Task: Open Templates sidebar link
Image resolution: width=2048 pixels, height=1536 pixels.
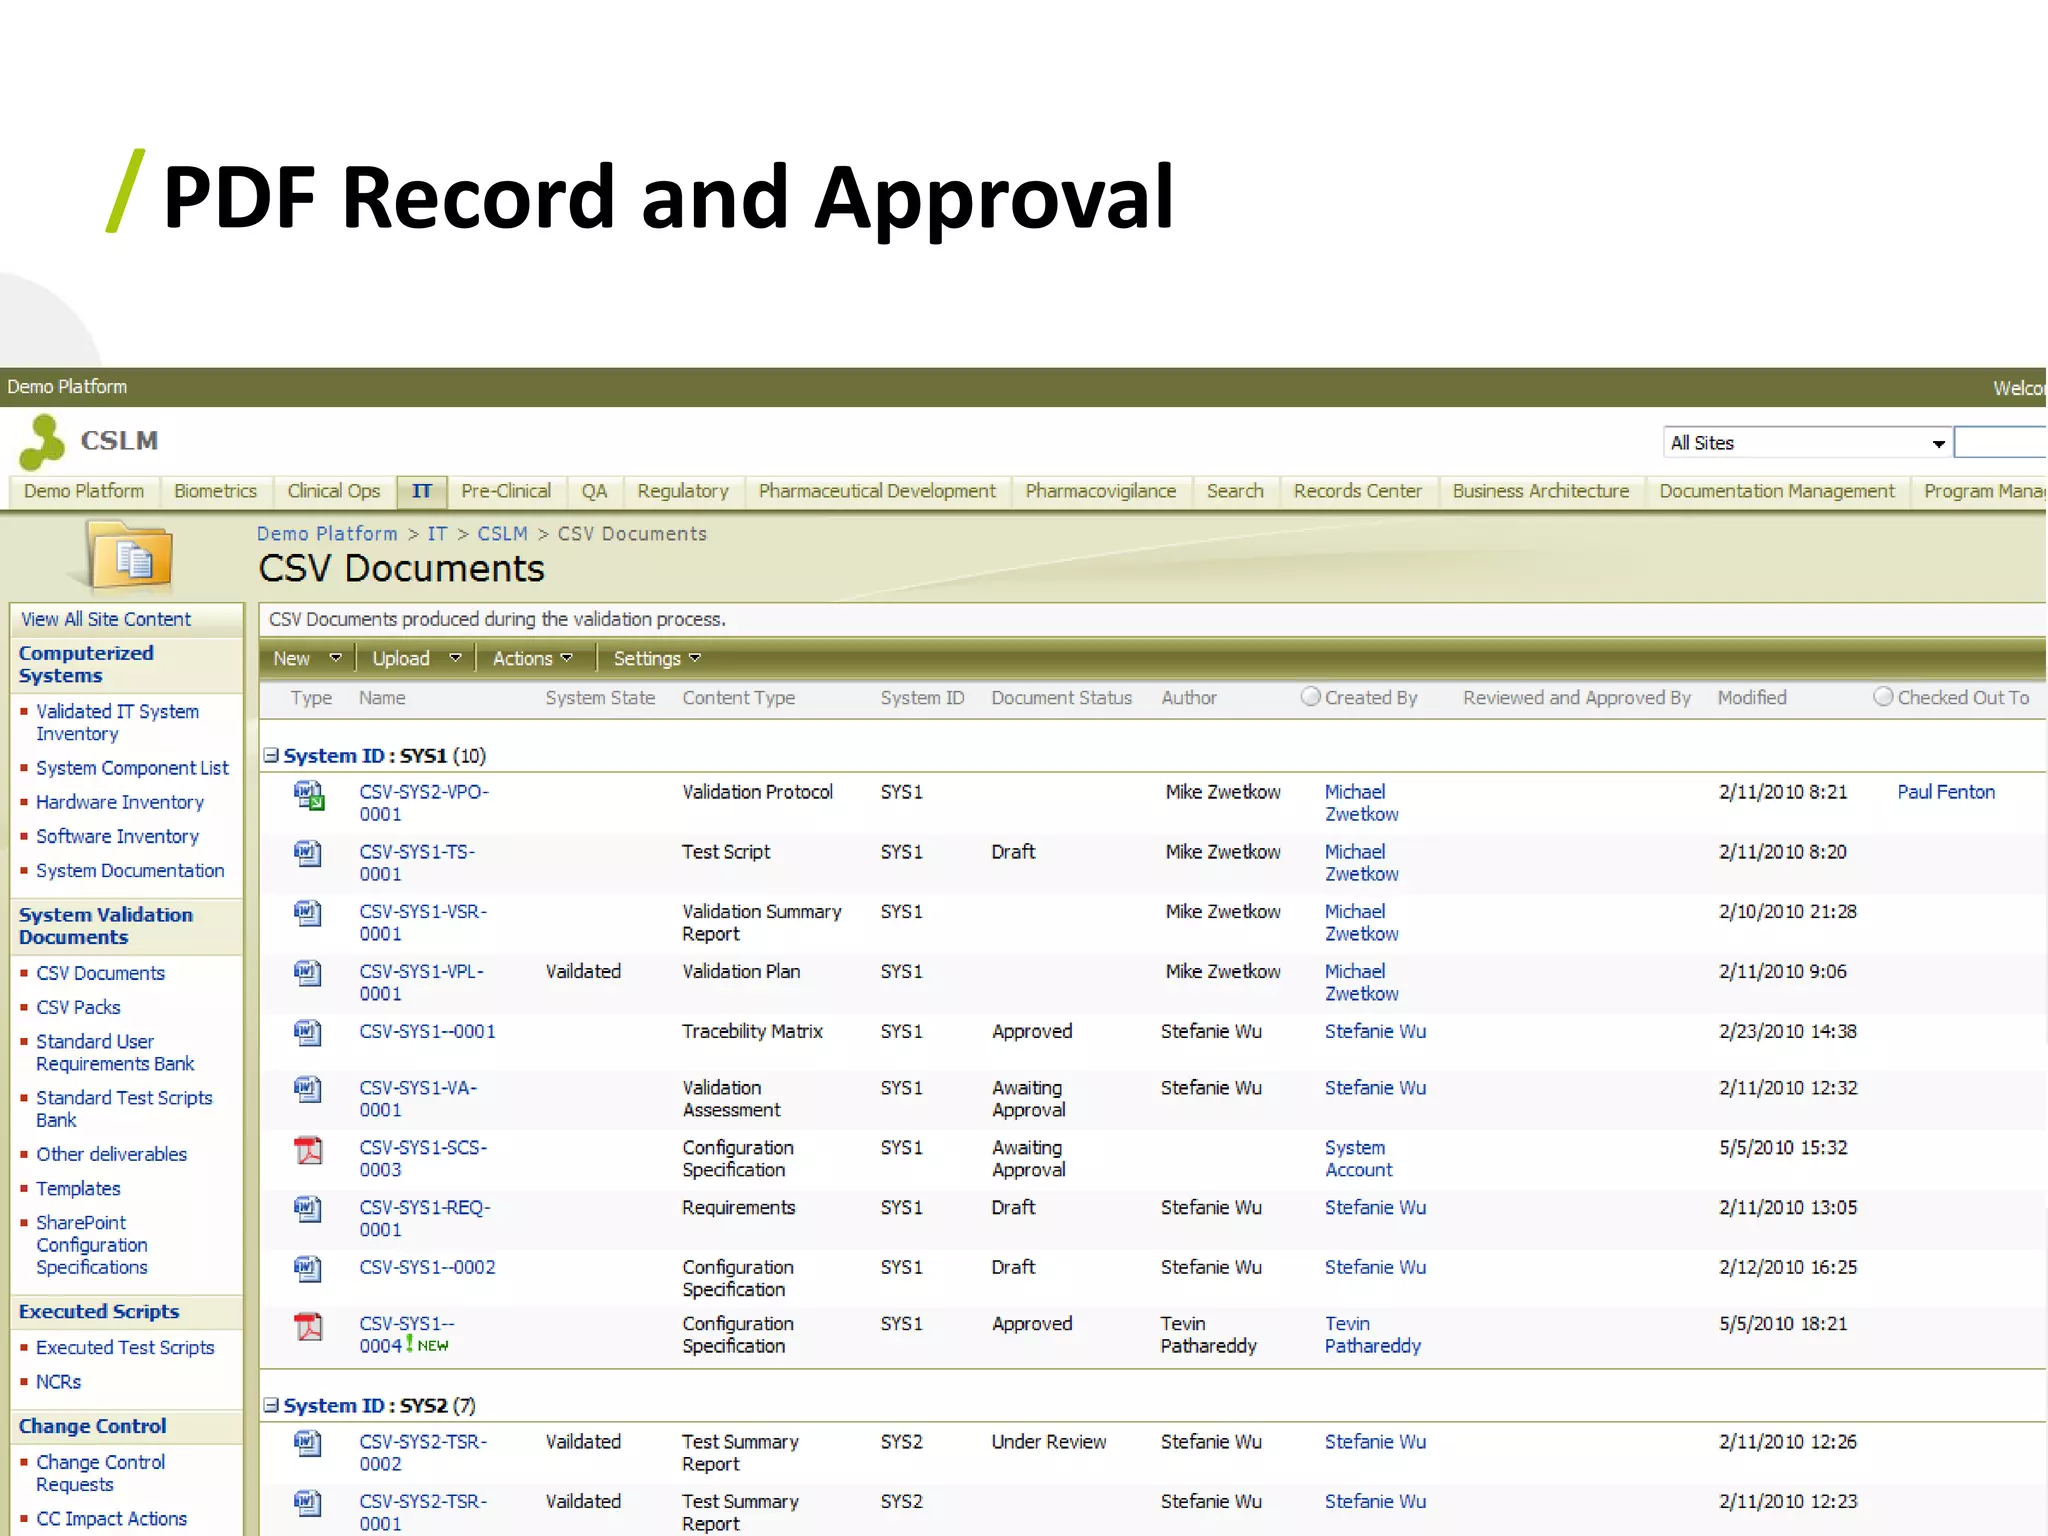Action: click(78, 1188)
